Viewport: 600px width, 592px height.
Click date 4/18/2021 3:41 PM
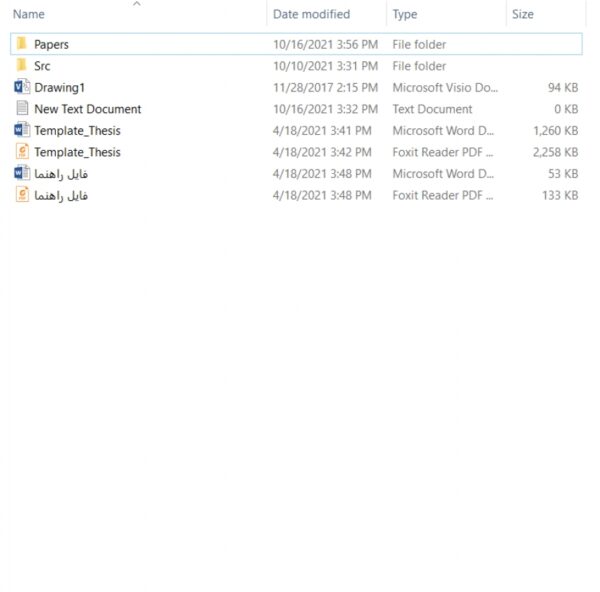(x=322, y=131)
